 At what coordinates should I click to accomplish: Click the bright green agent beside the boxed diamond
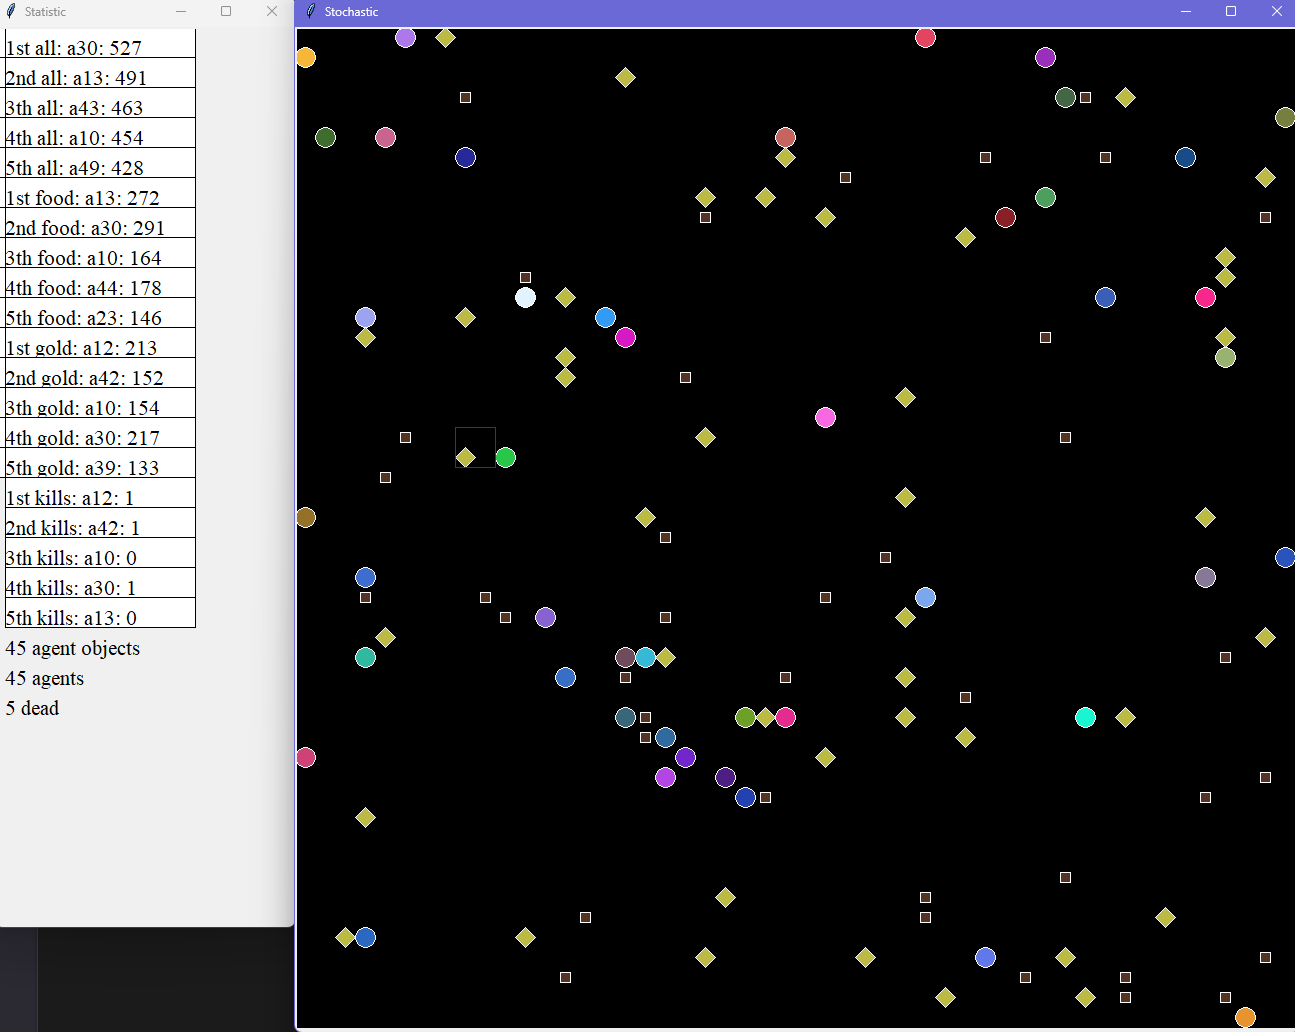click(x=505, y=457)
